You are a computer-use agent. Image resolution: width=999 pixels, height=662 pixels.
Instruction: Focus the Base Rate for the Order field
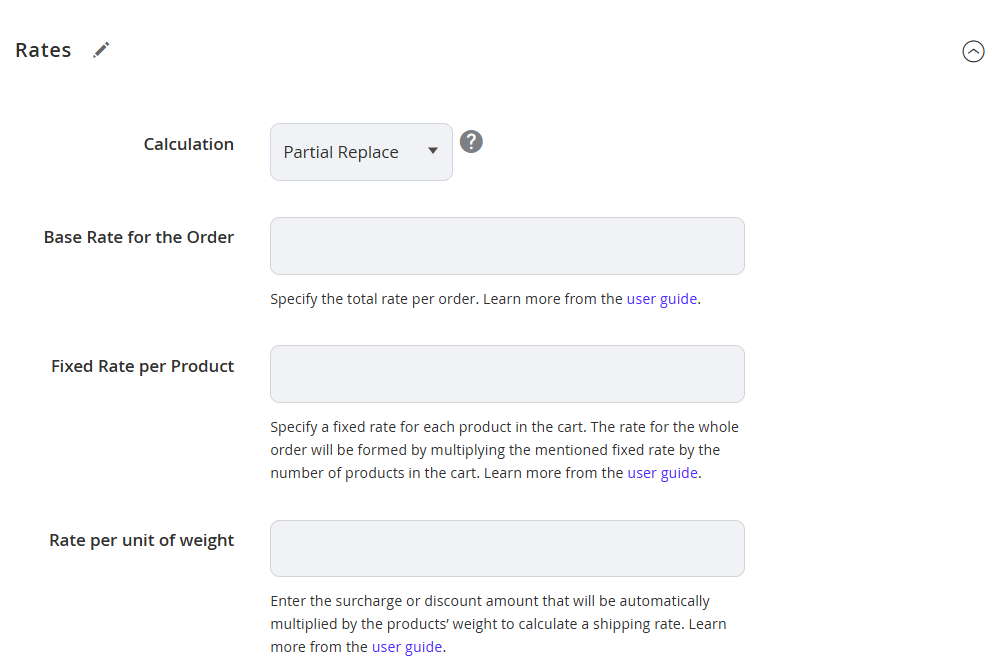pyautogui.click(x=507, y=246)
